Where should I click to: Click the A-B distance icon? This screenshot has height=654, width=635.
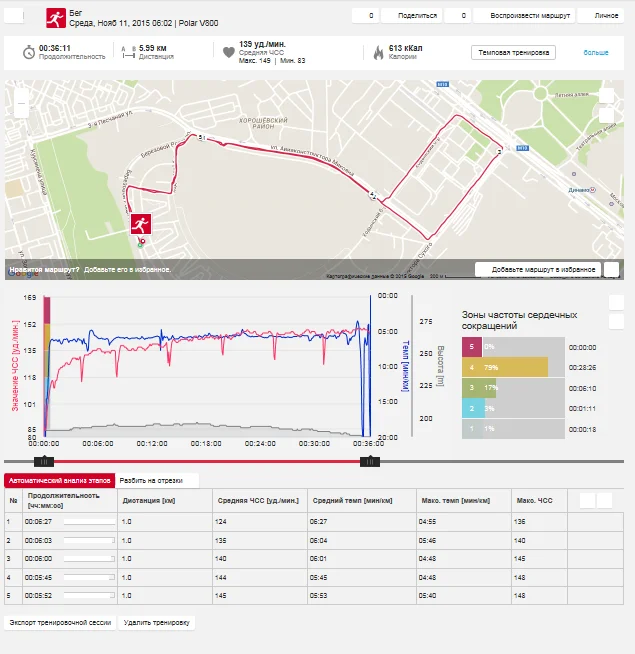click(129, 52)
